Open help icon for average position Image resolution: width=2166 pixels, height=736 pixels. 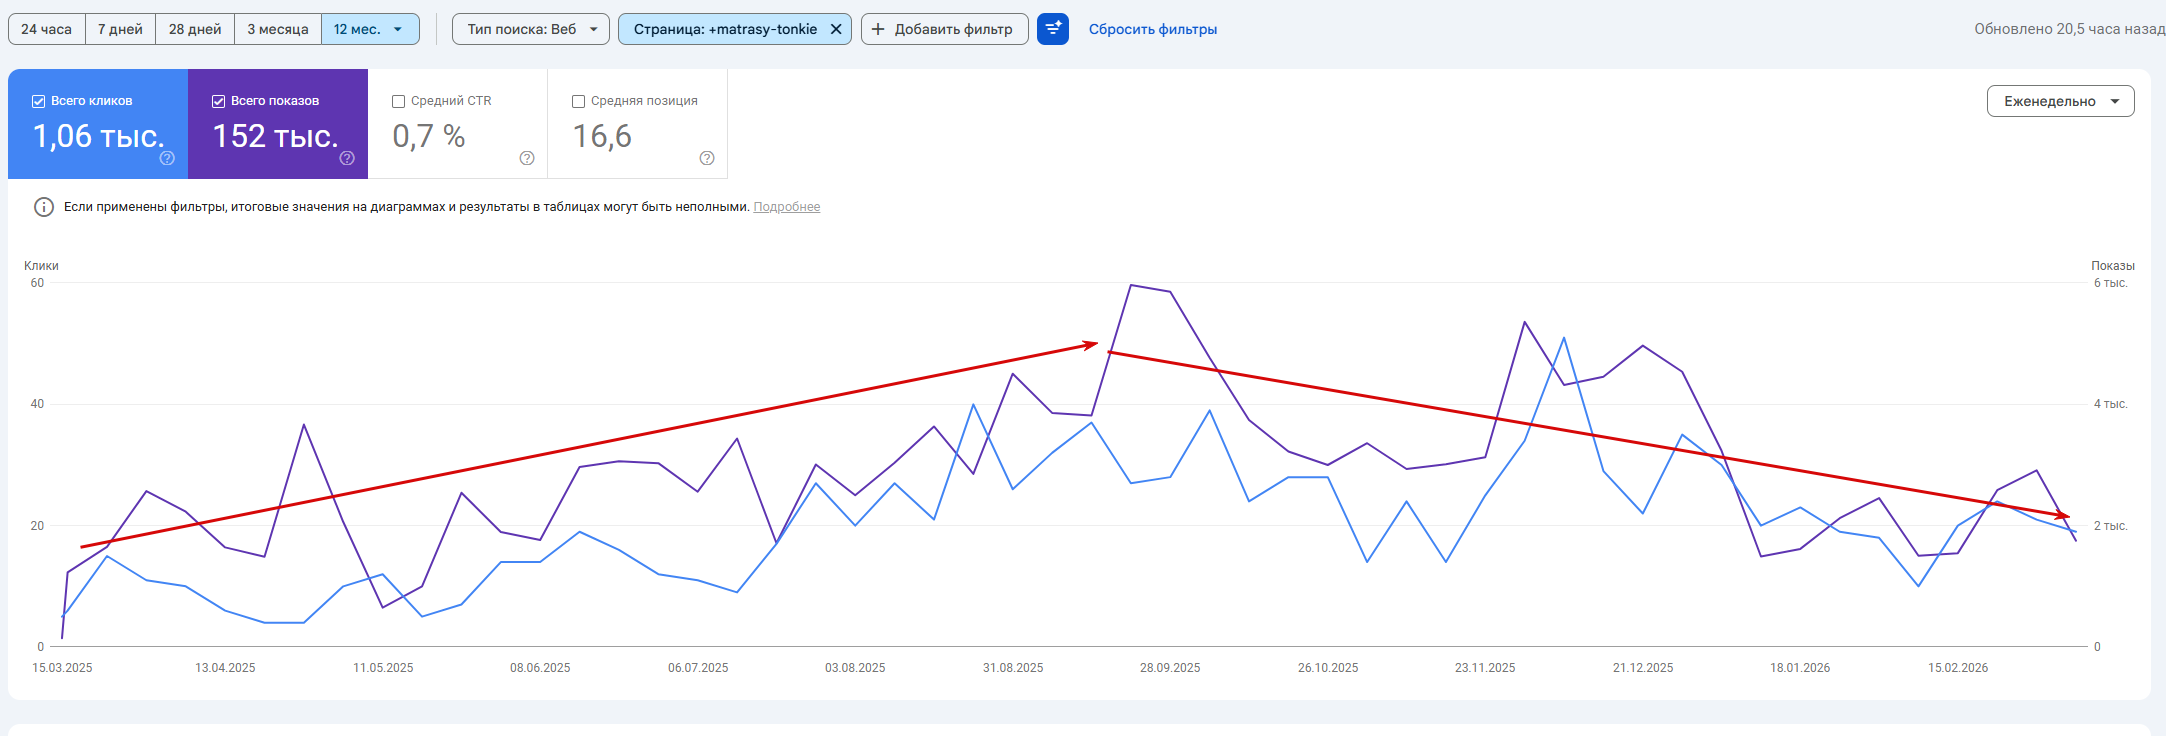click(x=707, y=158)
